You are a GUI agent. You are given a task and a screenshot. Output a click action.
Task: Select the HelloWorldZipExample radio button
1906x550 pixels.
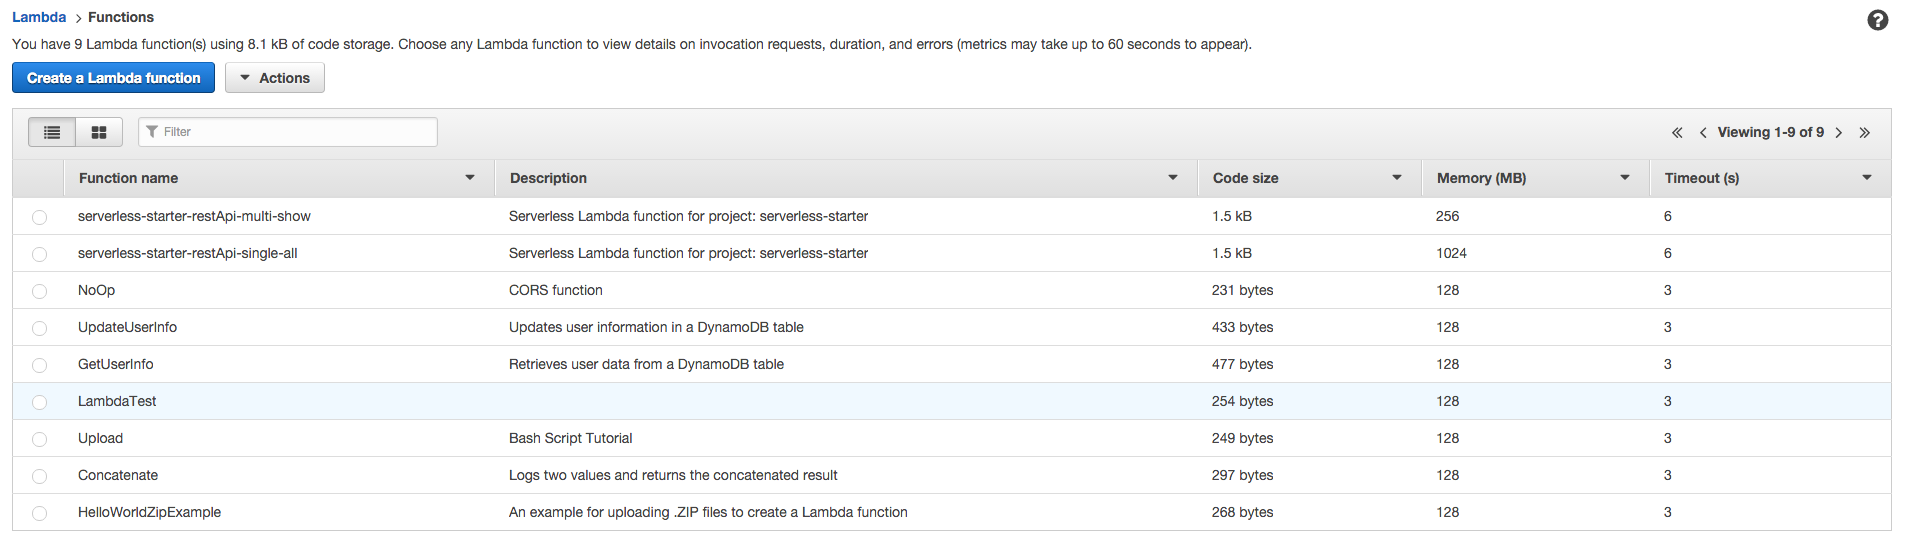point(39,513)
